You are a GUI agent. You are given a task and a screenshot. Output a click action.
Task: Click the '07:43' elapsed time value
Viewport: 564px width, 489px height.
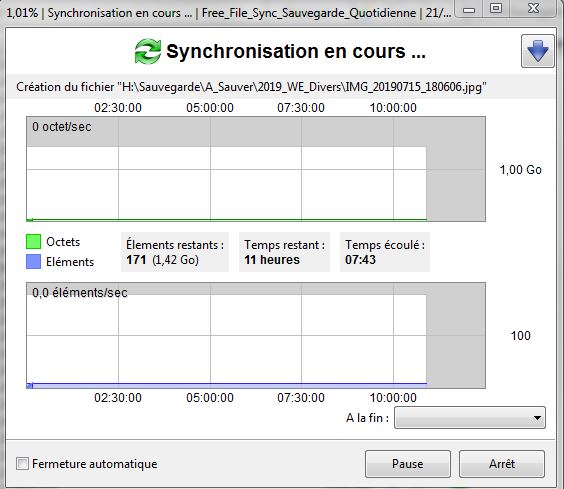(360, 260)
